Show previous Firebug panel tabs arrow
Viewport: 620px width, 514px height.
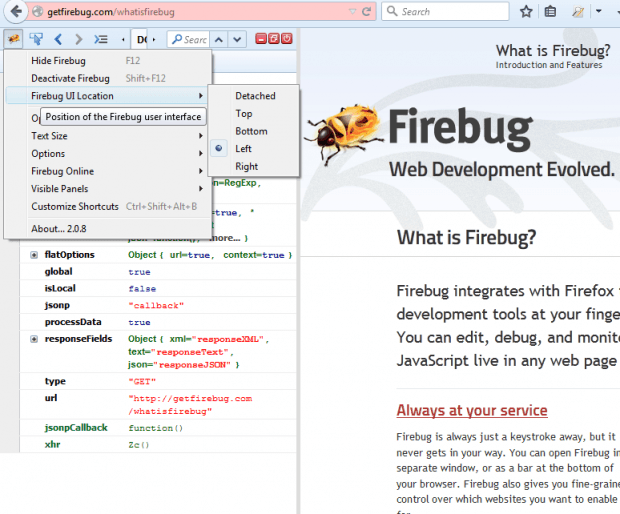tap(123, 40)
